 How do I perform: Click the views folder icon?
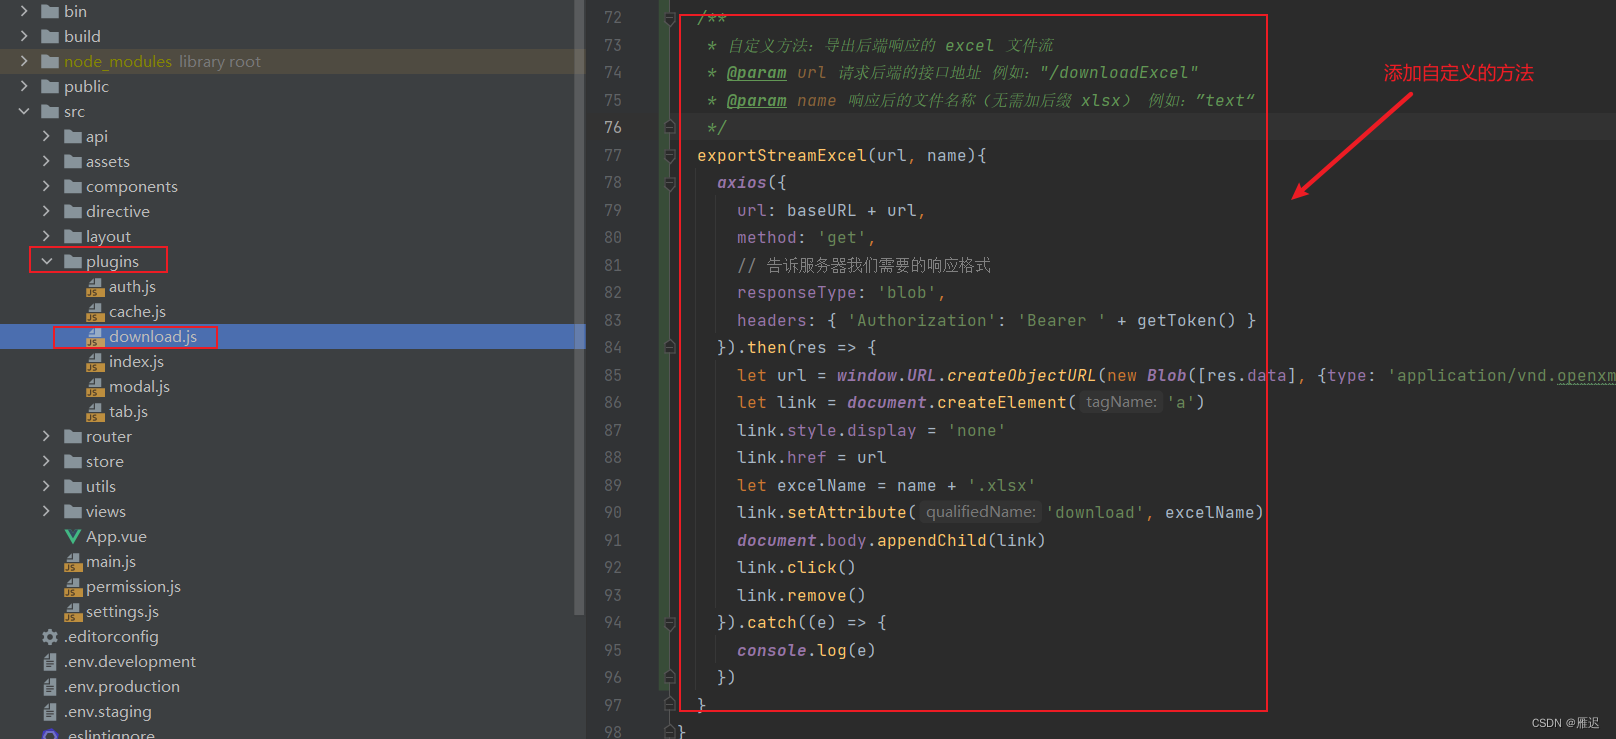click(72, 511)
